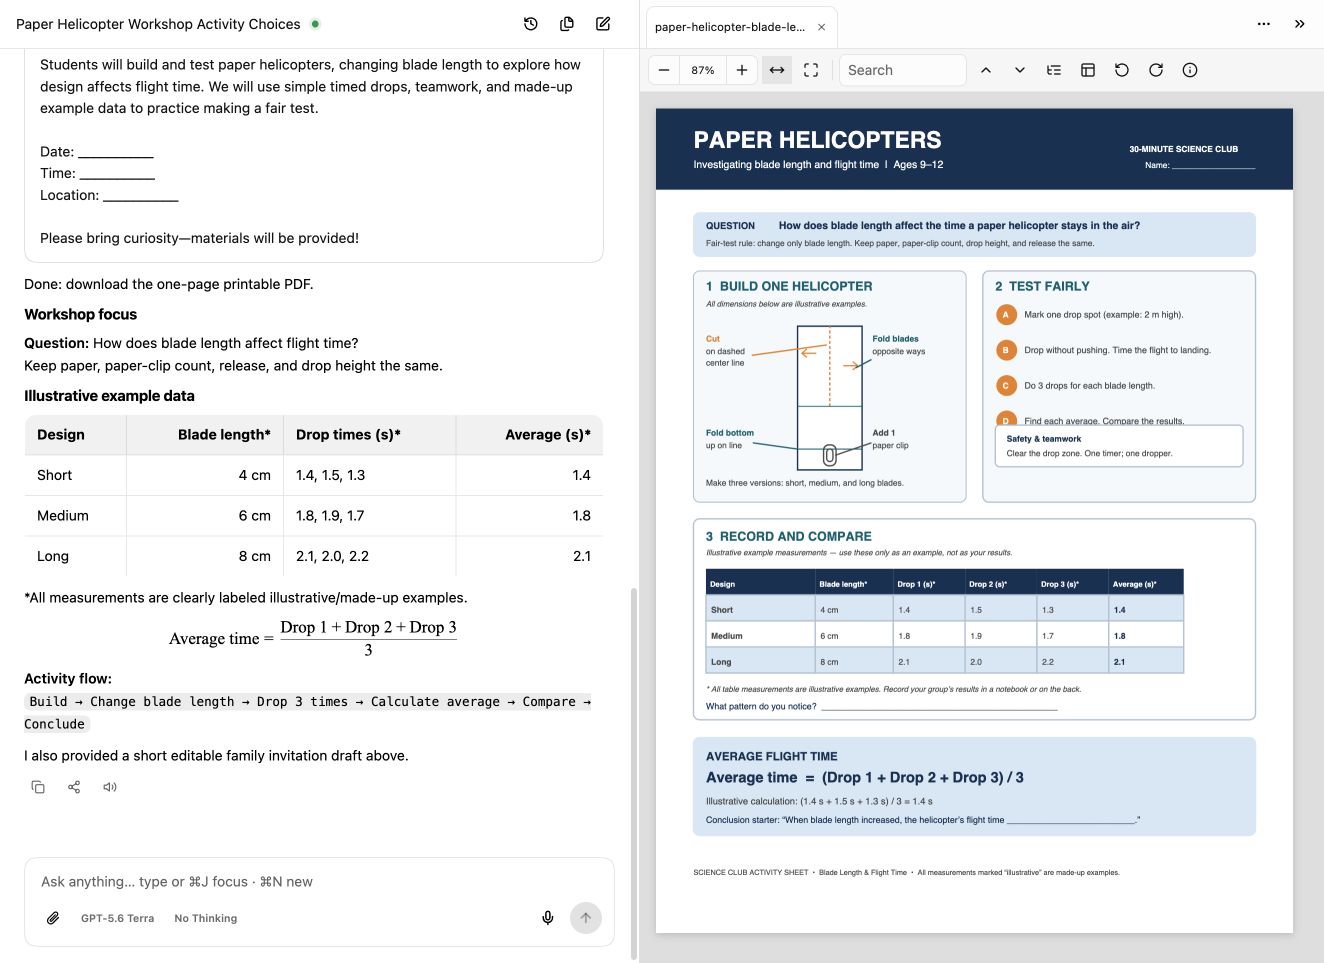Open the three-dots more options menu
1324x963 pixels.
[x=1264, y=24]
